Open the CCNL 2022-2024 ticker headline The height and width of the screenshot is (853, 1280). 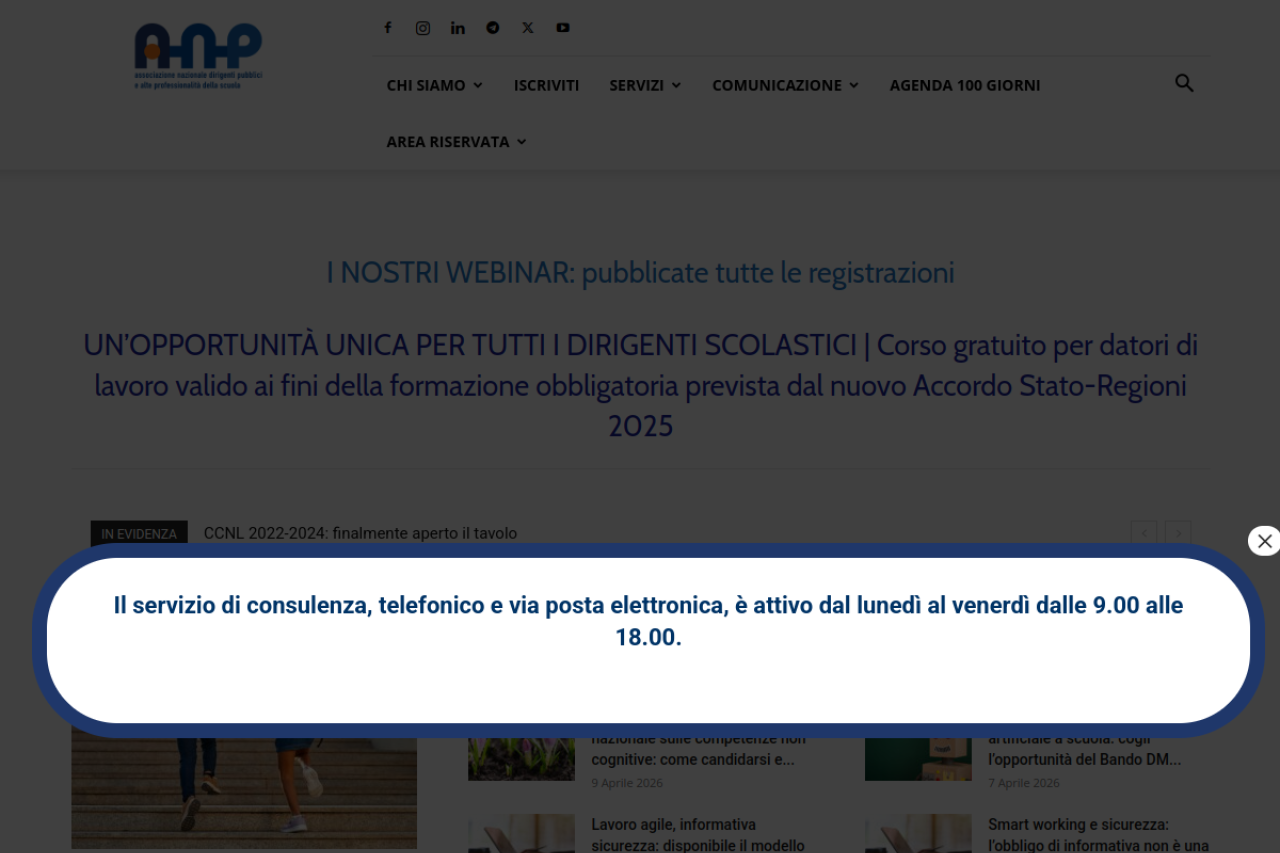[x=360, y=533]
